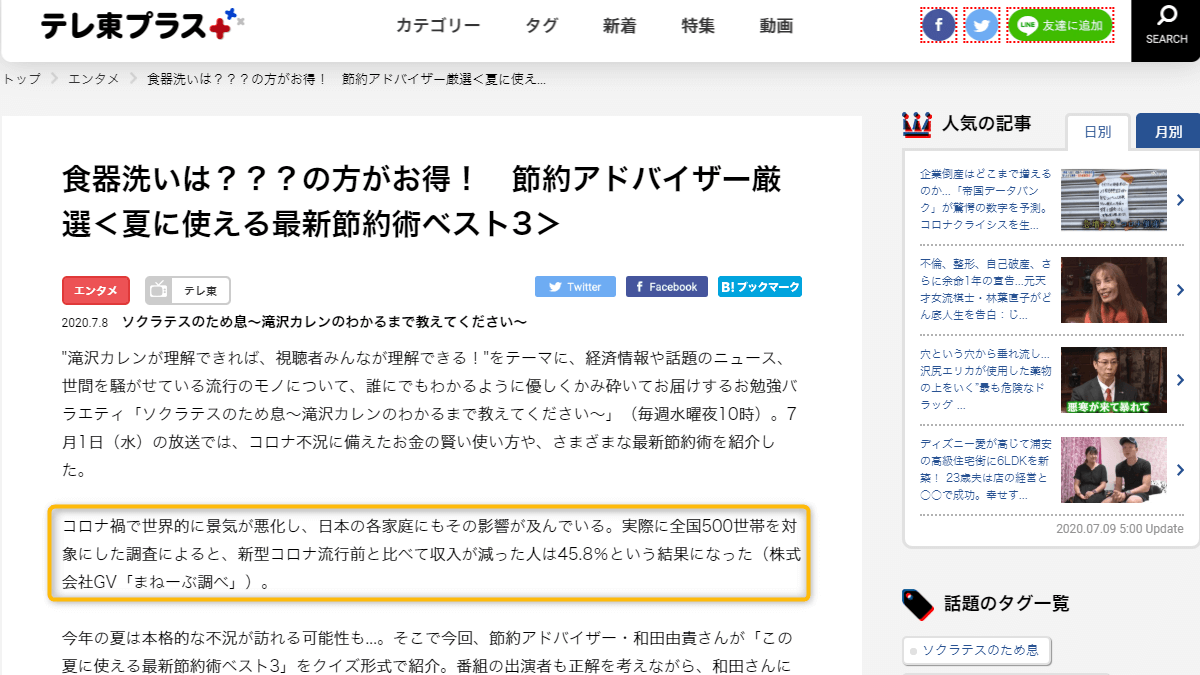Click the round Facebook icon in header
Image resolution: width=1200 pixels, height=675 pixels.
[938, 26]
